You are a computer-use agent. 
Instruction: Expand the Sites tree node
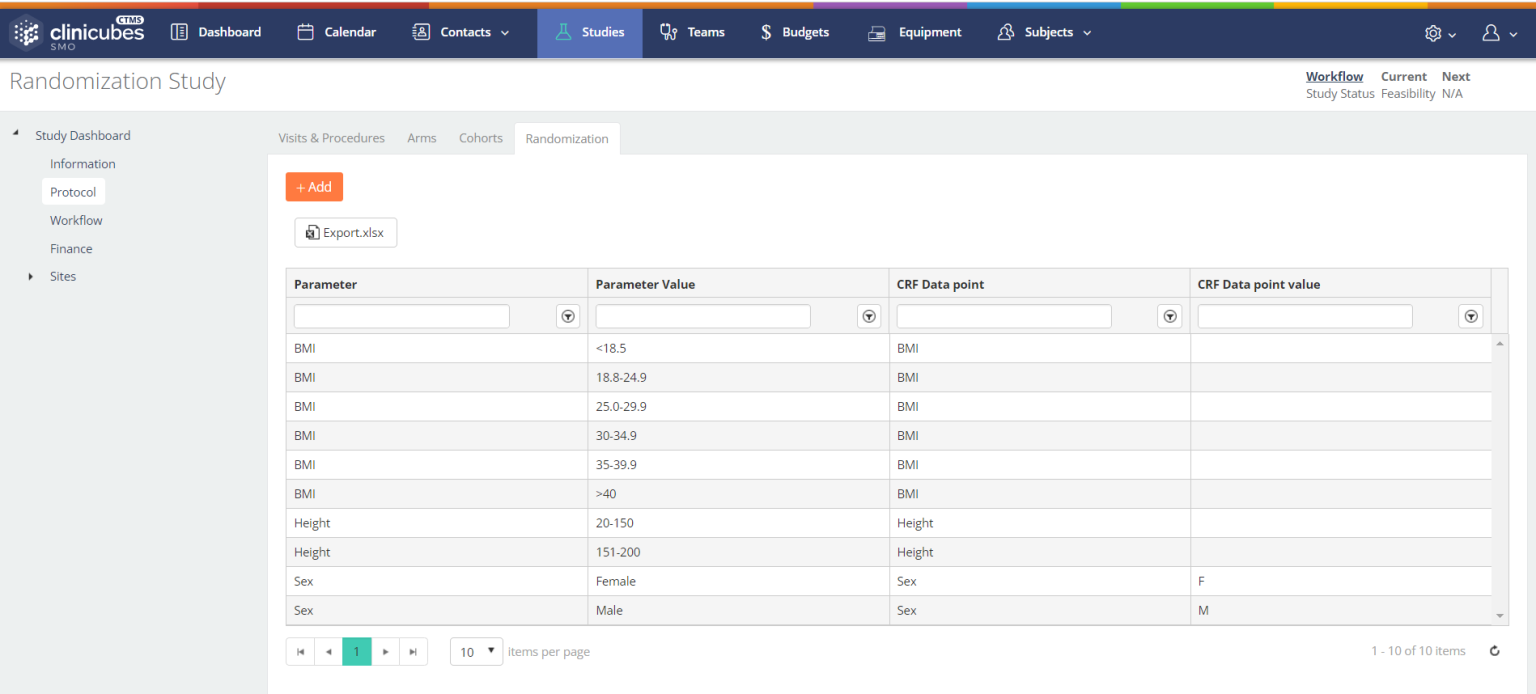click(31, 277)
